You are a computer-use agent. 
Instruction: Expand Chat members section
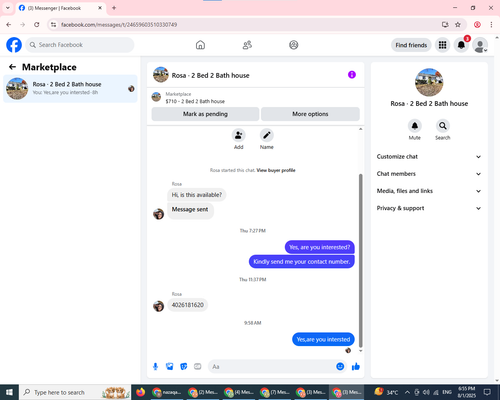(x=429, y=174)
